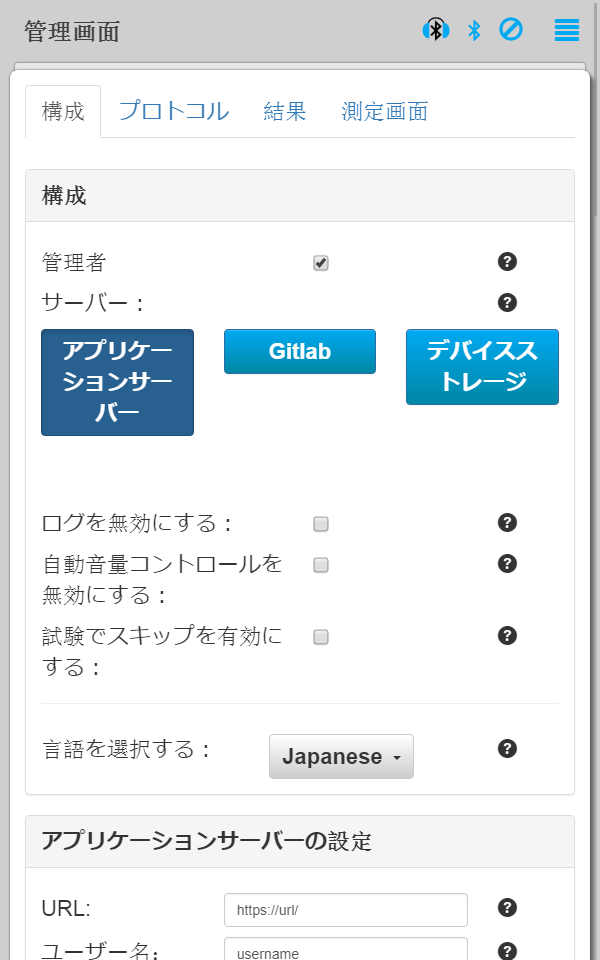This screenshot has width=600, height=960.
Task: Click the blue prohibited circle icon
Action: pos(511,30)
